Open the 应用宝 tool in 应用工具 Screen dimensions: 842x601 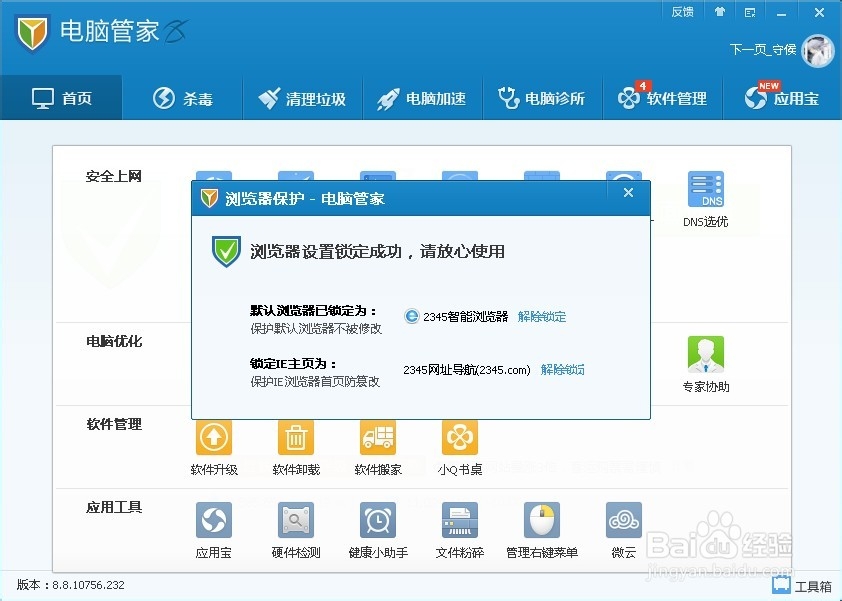tap(214, 530)
